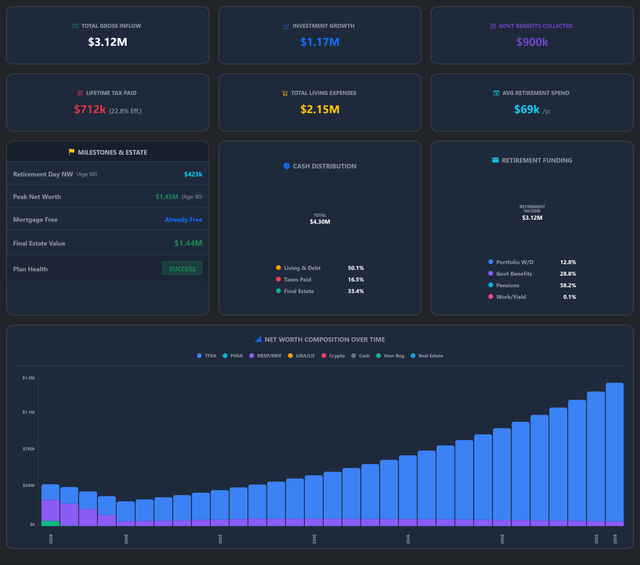Toggle TFSA series in chart legend
The width and height of the screenshot is (640, 565).
point(207,356)
